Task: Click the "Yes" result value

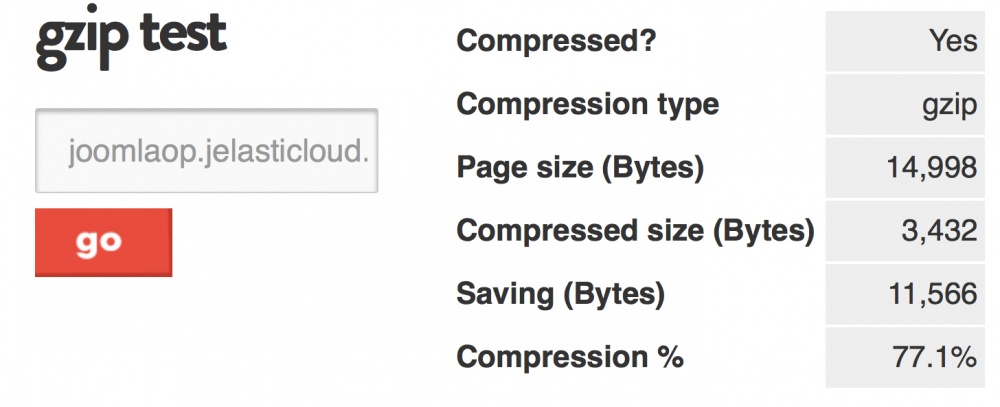Action: tap(952, 41)
